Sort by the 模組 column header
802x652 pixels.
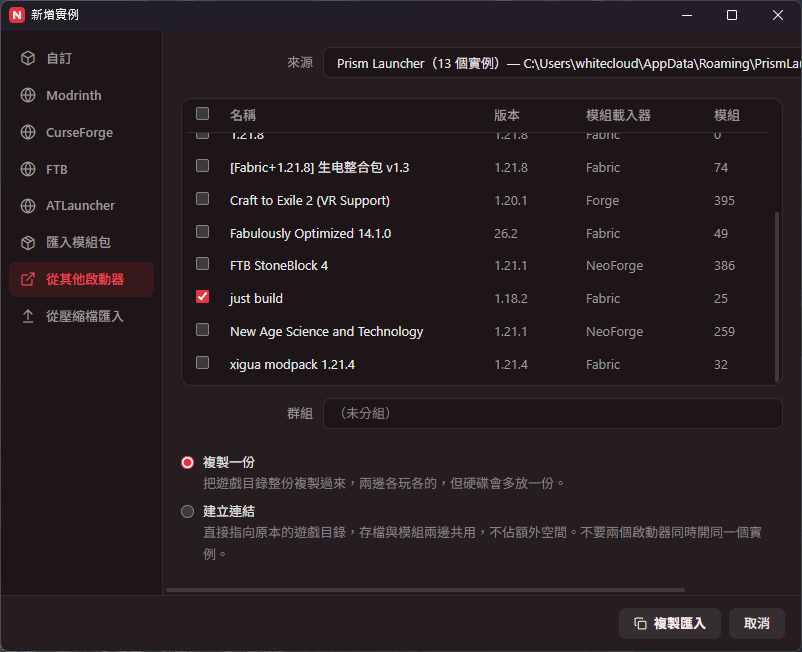coord(727,115)
